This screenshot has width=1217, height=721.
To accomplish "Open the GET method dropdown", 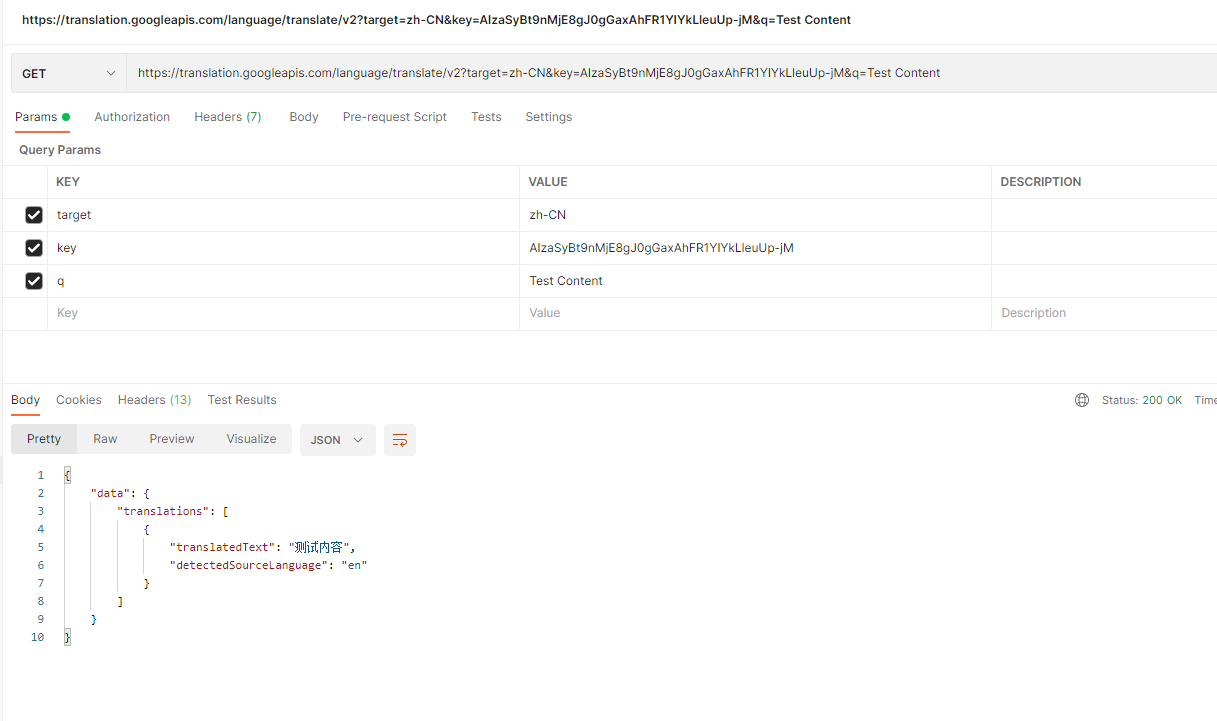I will pyautogui.click(x=69, y=73).
